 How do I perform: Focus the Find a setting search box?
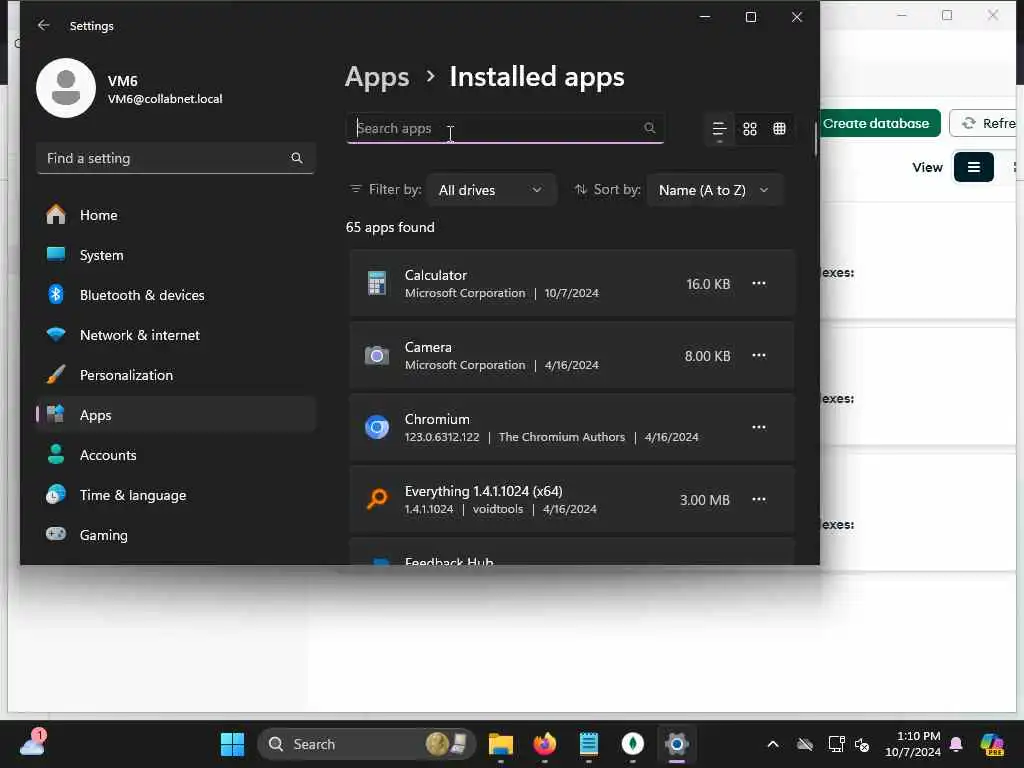pyautogui.click(x=176, y=158)
